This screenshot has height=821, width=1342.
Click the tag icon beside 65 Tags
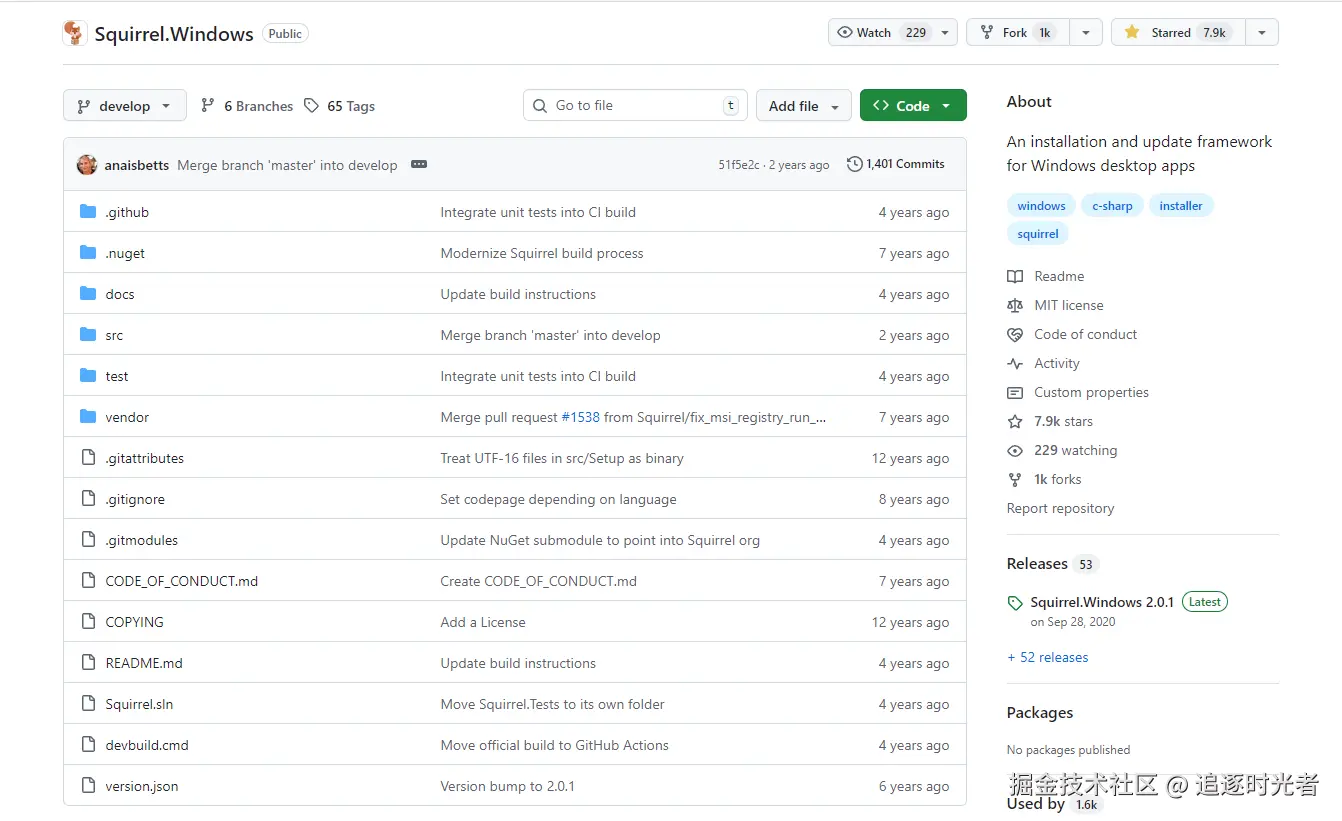(x=311, y=106)
